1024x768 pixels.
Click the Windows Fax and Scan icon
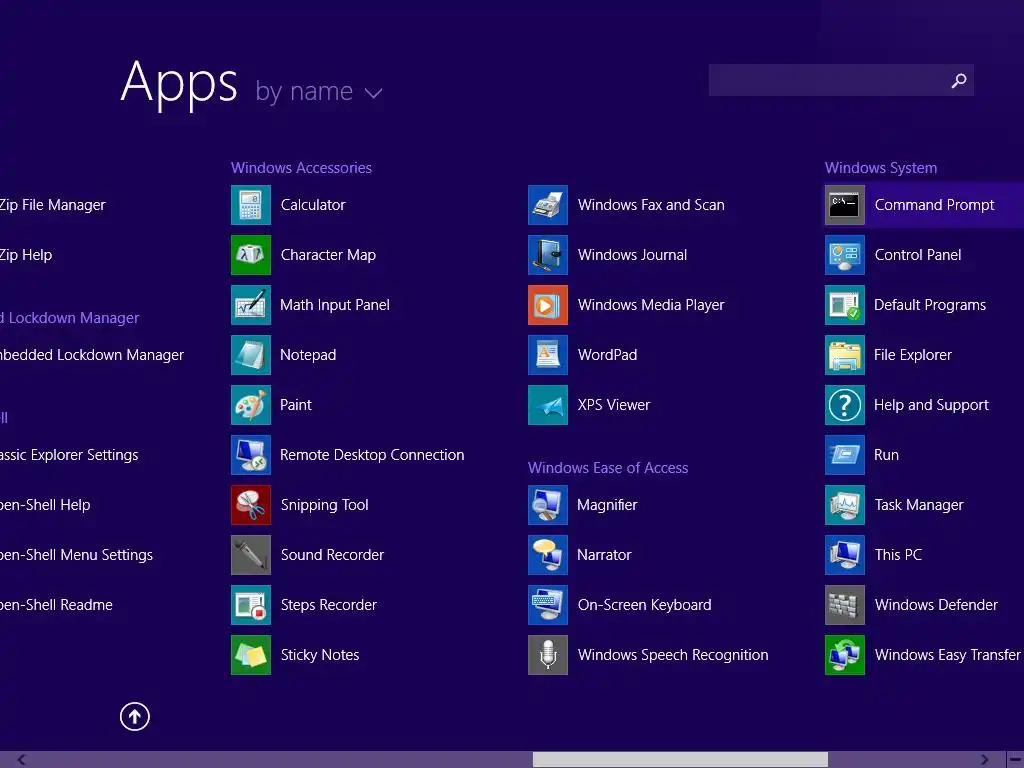[x=548, y=205]
